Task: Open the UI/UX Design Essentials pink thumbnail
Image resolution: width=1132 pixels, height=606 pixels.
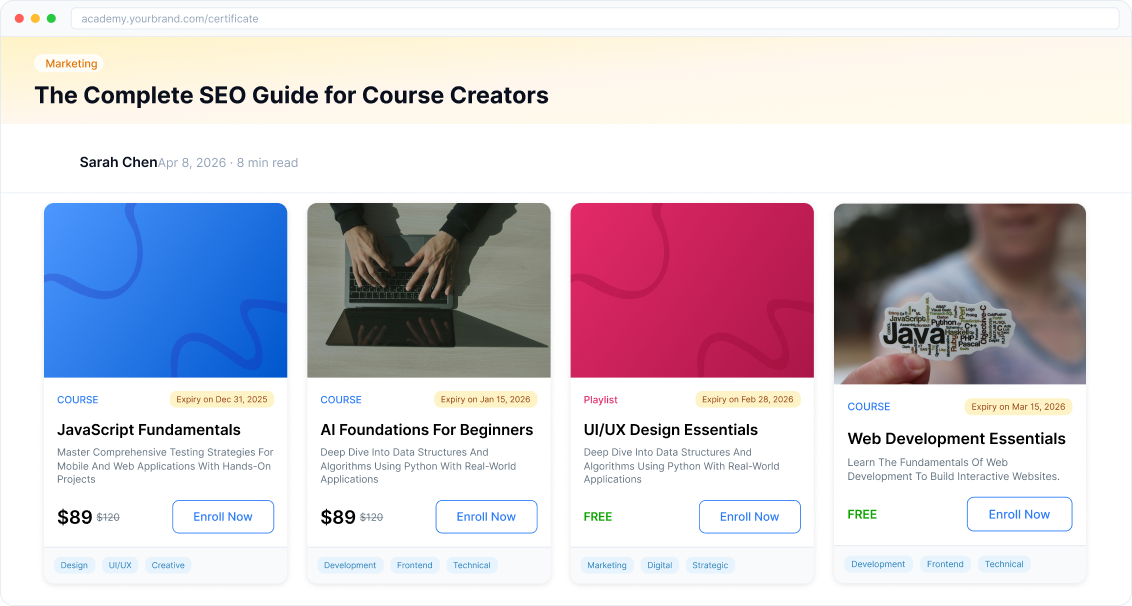Action: (691, 290)
